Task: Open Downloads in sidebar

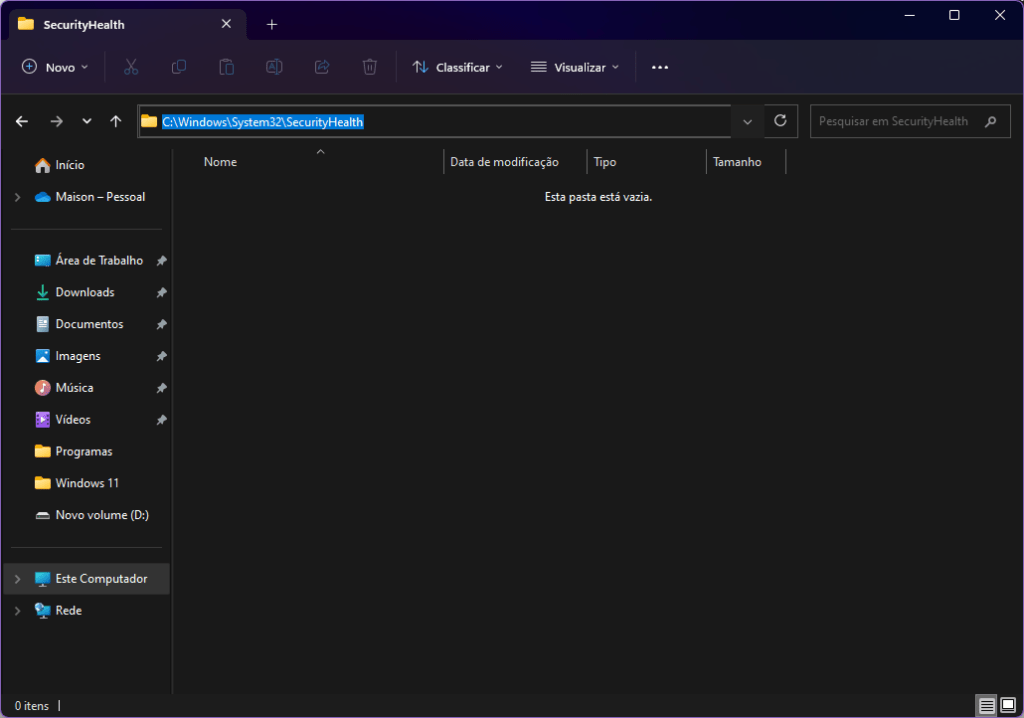Action: 84,292
